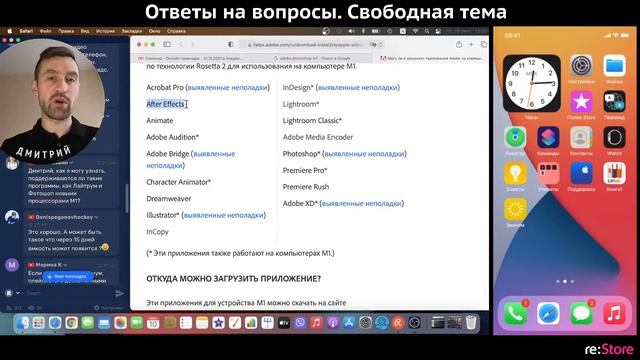Tap the Clock widget on iPhone
The height and width of the screenshot is (360, 640).
click(x=531, y=83)
